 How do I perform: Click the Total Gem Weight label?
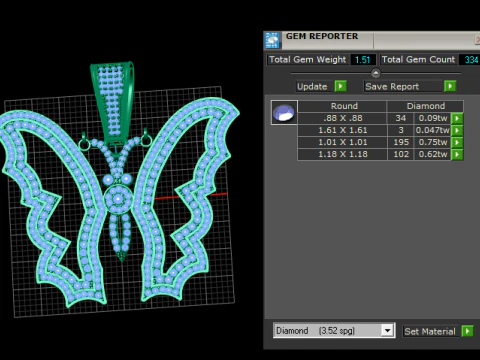pyautogui.click(x=307, y=60)
